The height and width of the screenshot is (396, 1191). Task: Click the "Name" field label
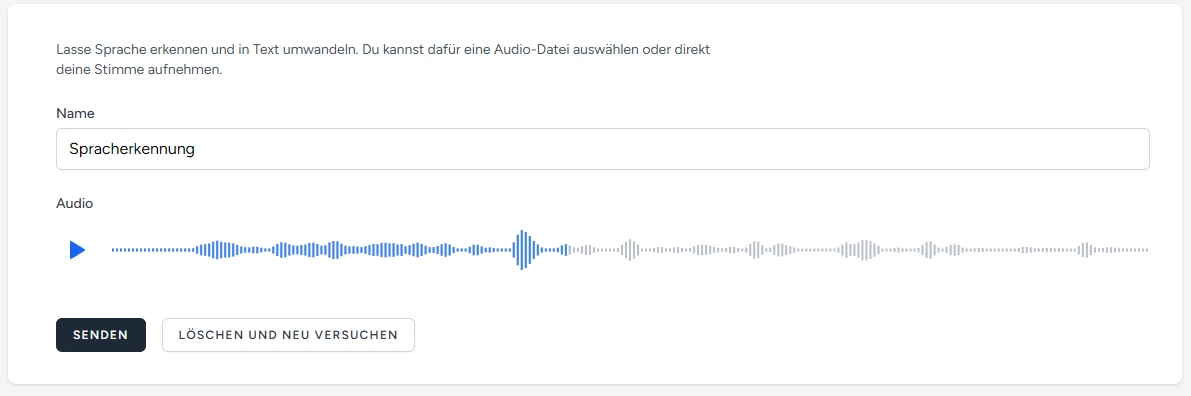[75, 113]
